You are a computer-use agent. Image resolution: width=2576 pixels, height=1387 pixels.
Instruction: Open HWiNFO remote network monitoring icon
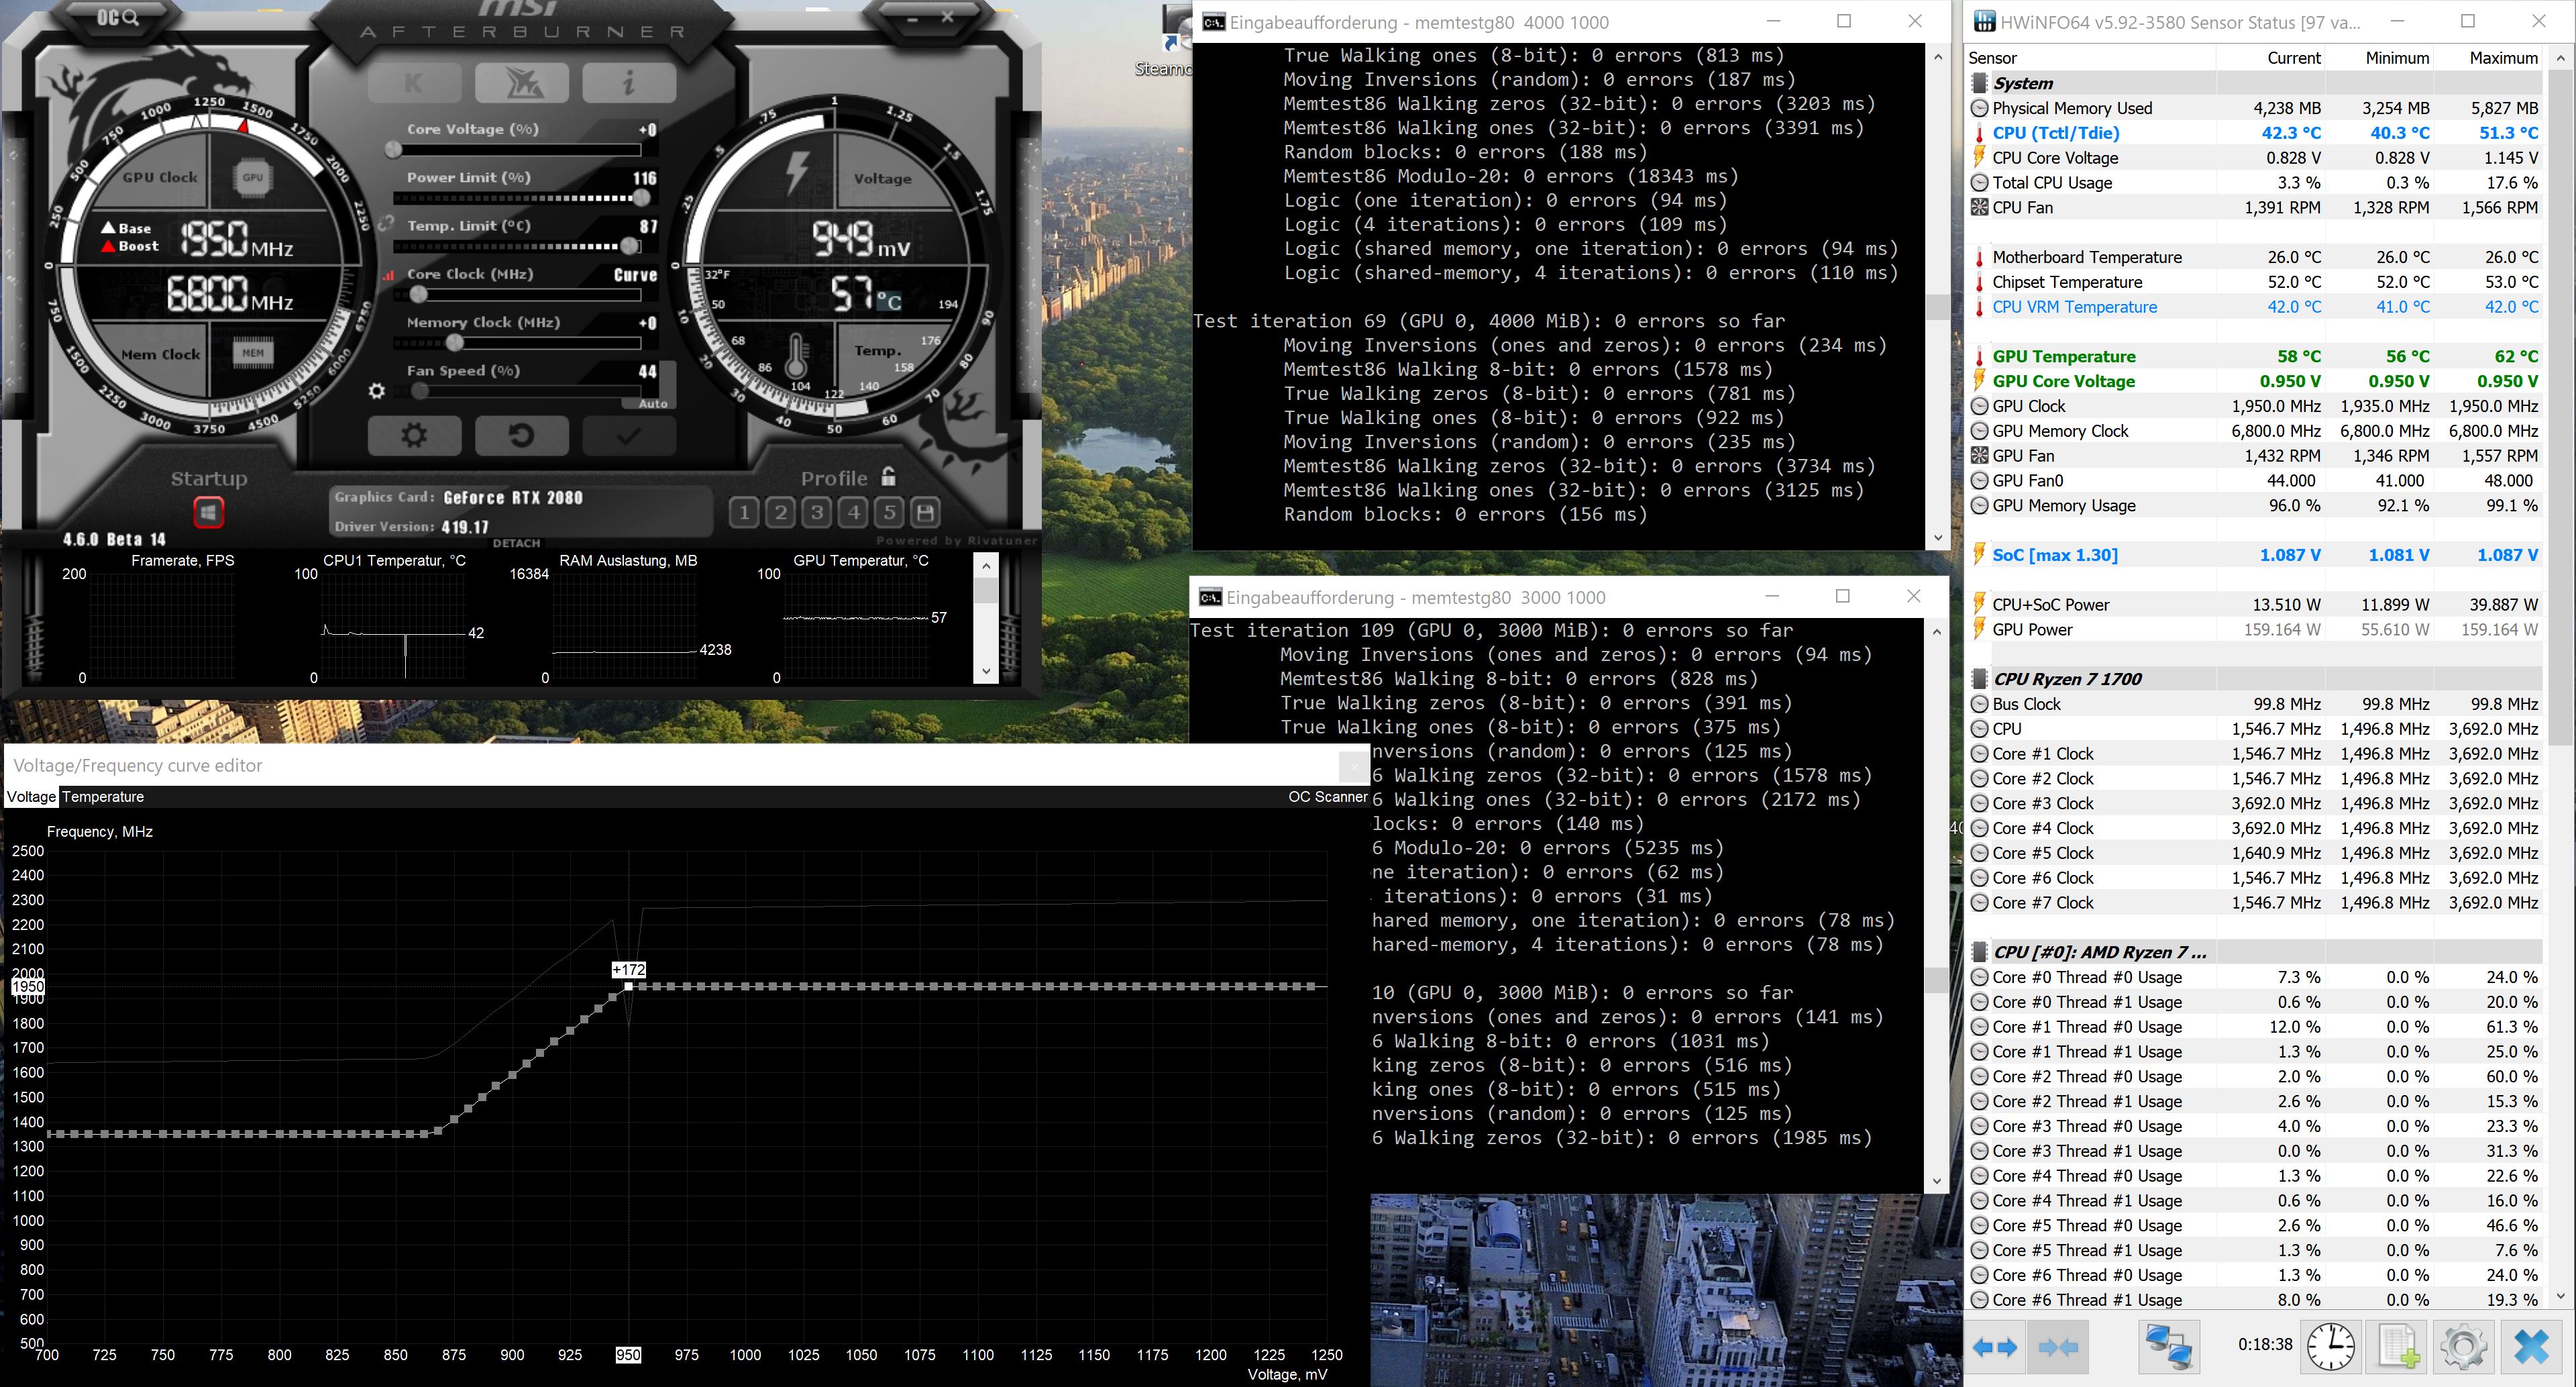(x=2169, y=1346)
